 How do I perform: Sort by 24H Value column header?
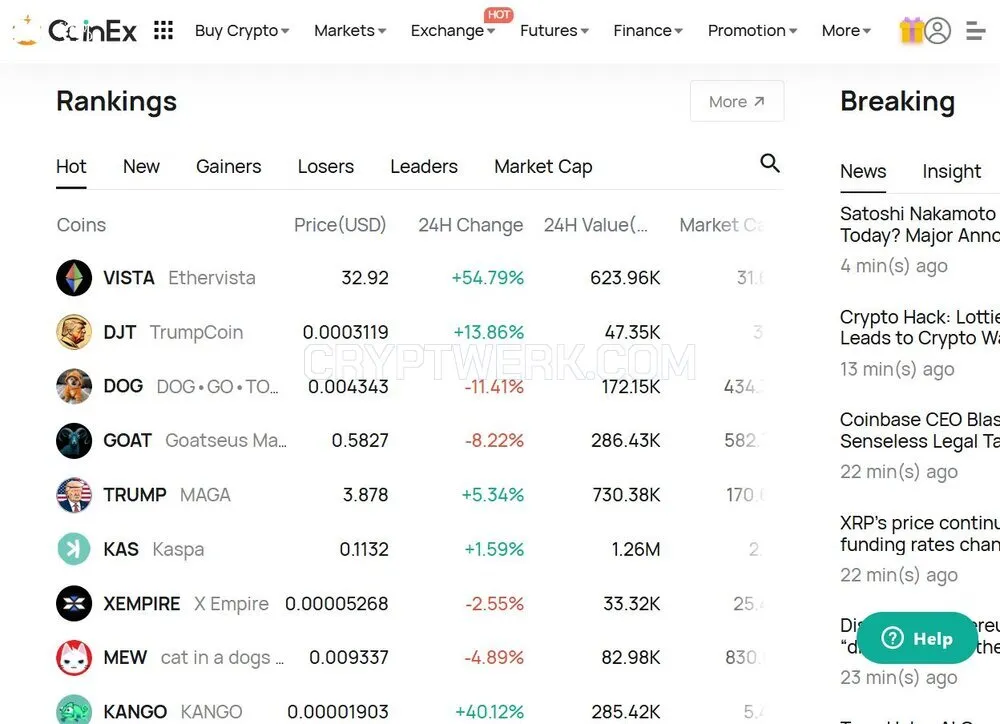tap(596, 225)
